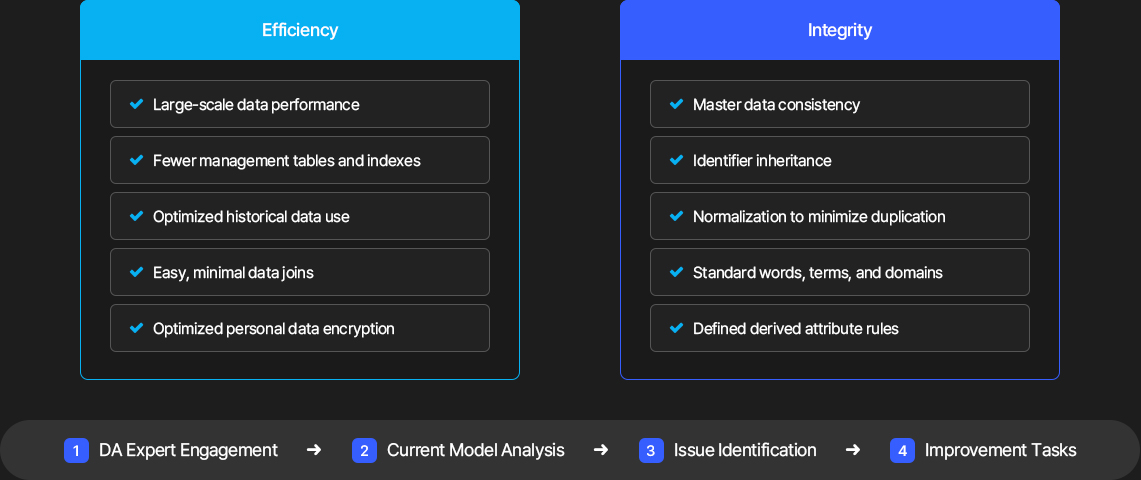The height and width of the screenshot is (480, 1141).
Task: Click the step 3 number badge
Action: point(651,450)
